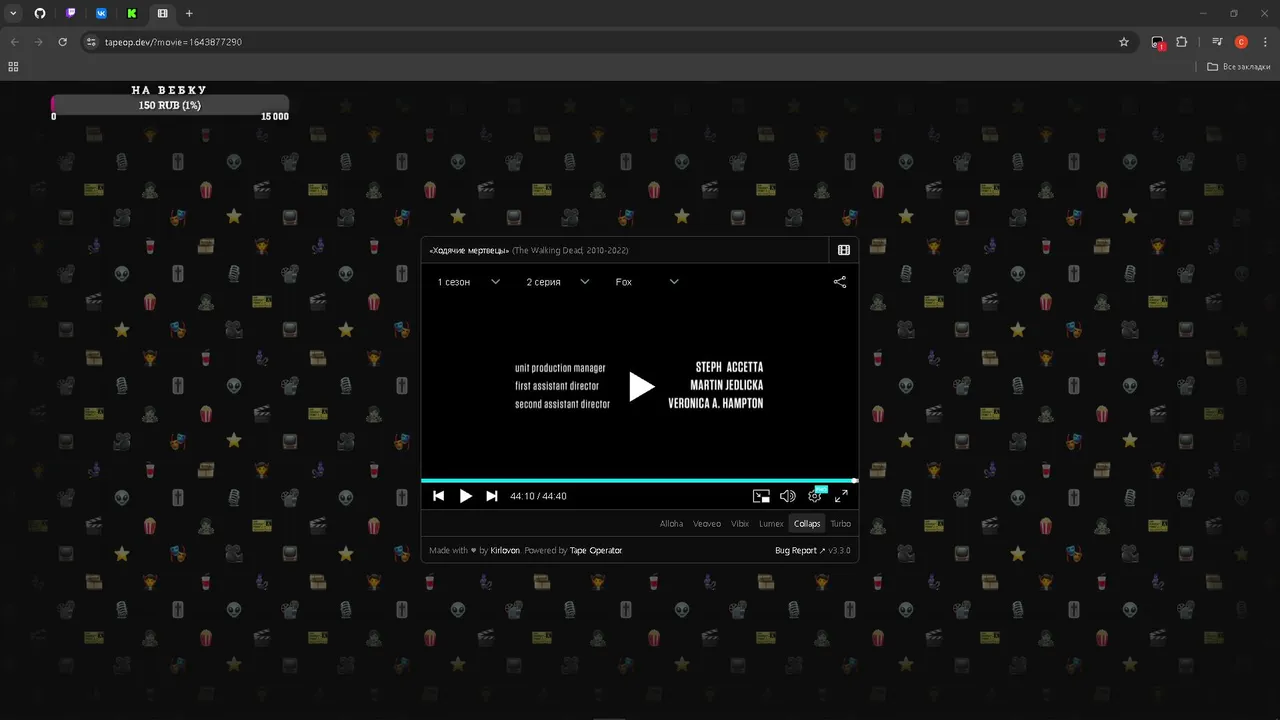Resume playback with the play control under the video
Screen dimensions: 1280x720
[x=465, y=496]
